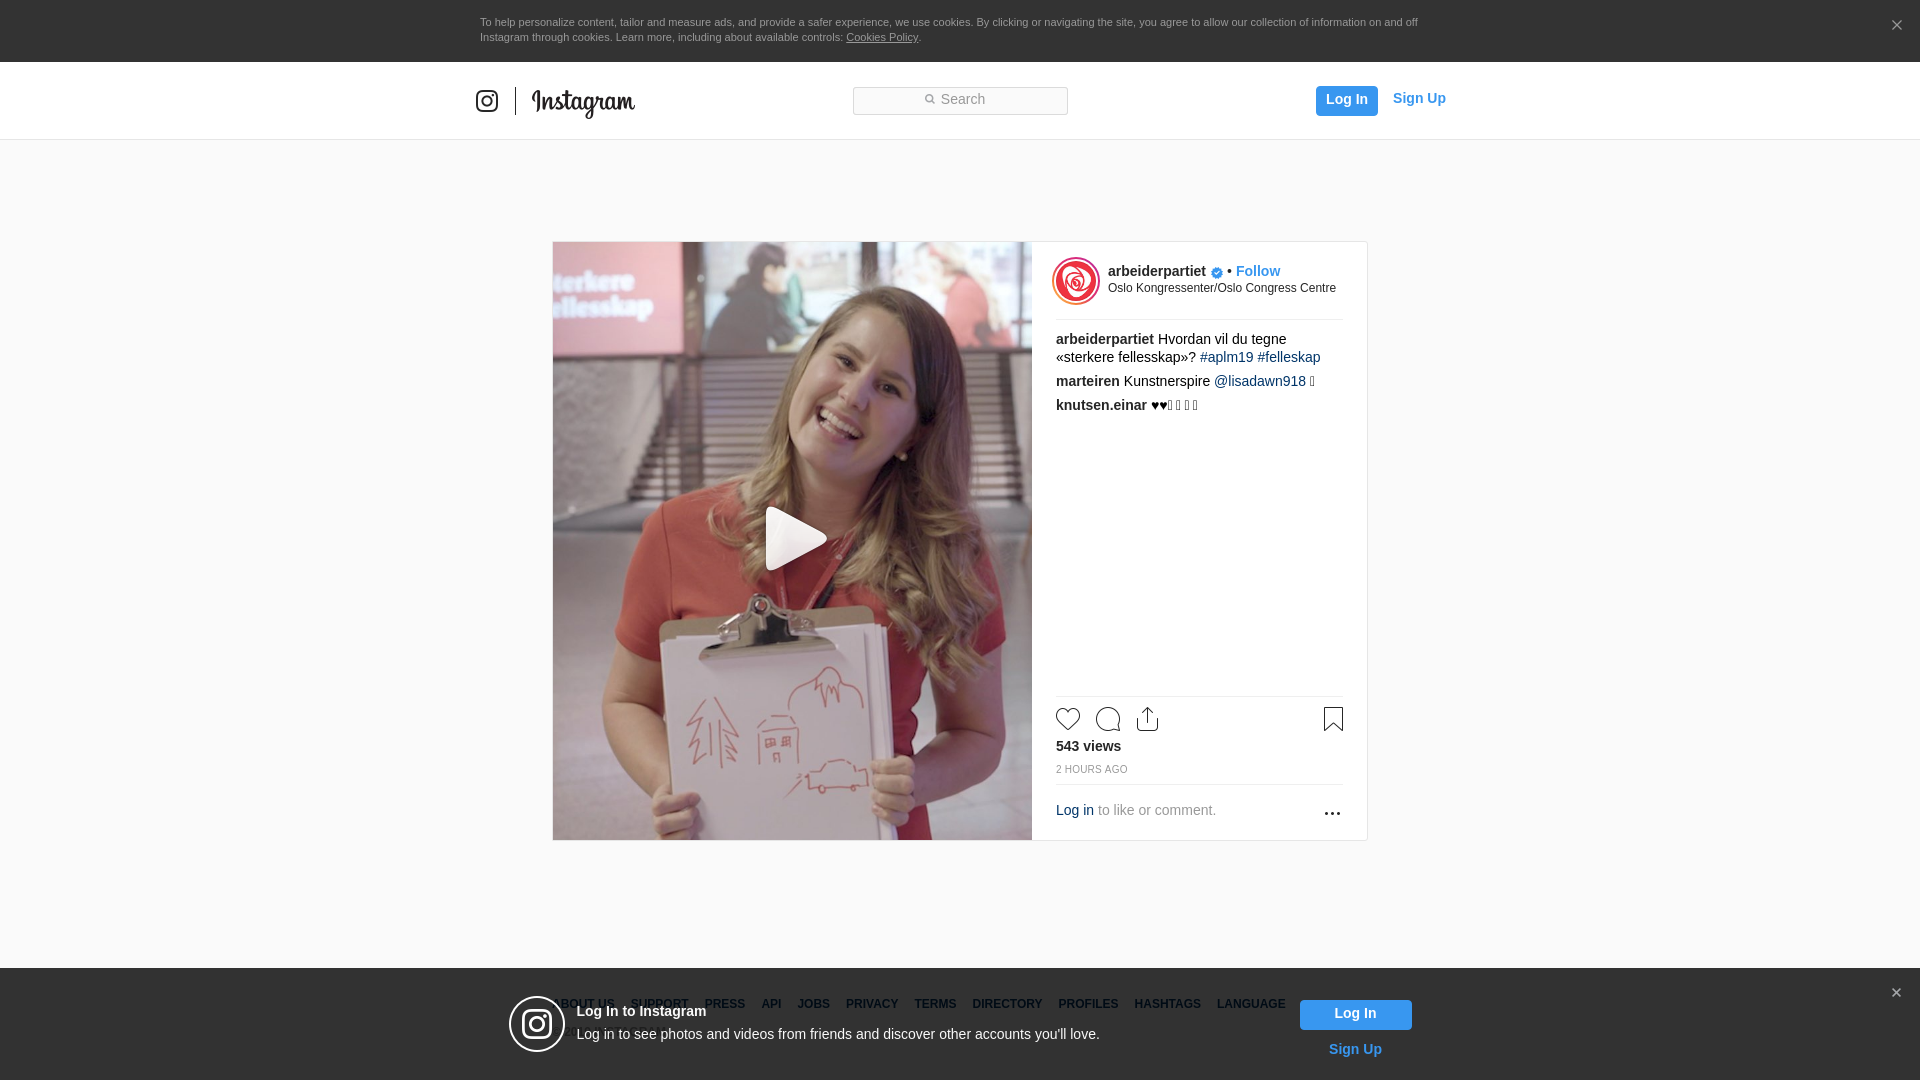The width and height of the screenshot is (1920, 1080).
Task: Click the share post icon
Action: tap(1147, 719)
